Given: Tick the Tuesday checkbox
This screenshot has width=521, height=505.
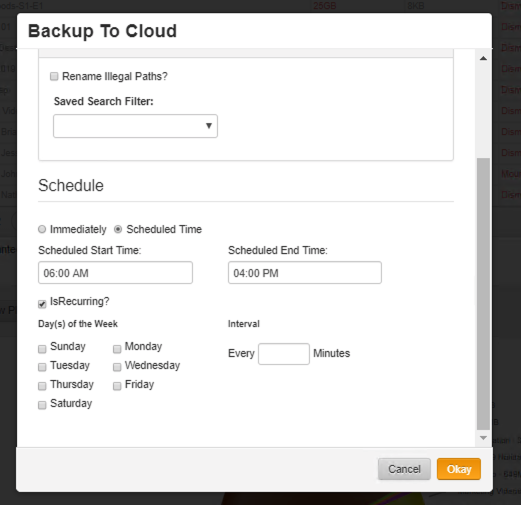Looking at the screenshot, I should coord(42,367).
